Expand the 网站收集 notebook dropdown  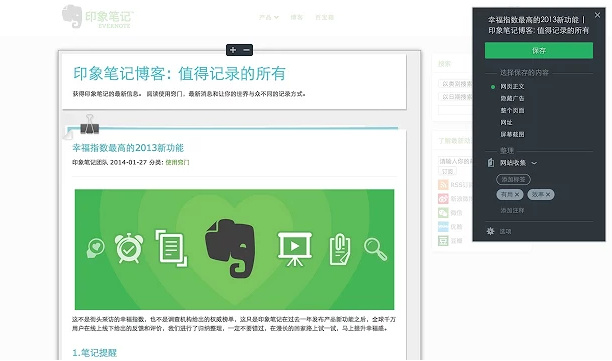(x=534, y=163)
